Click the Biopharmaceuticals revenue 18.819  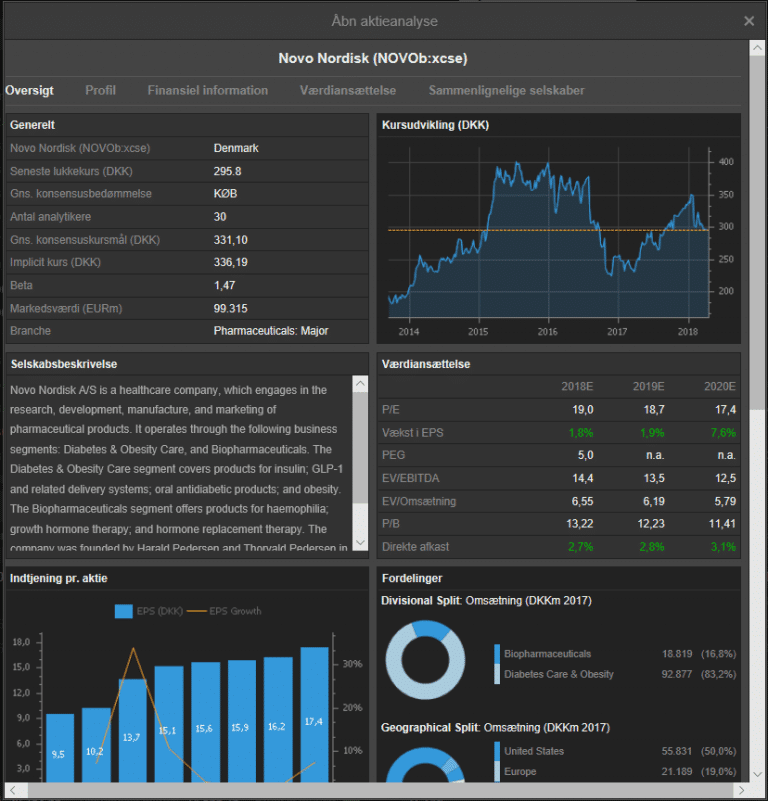(677, 654)
